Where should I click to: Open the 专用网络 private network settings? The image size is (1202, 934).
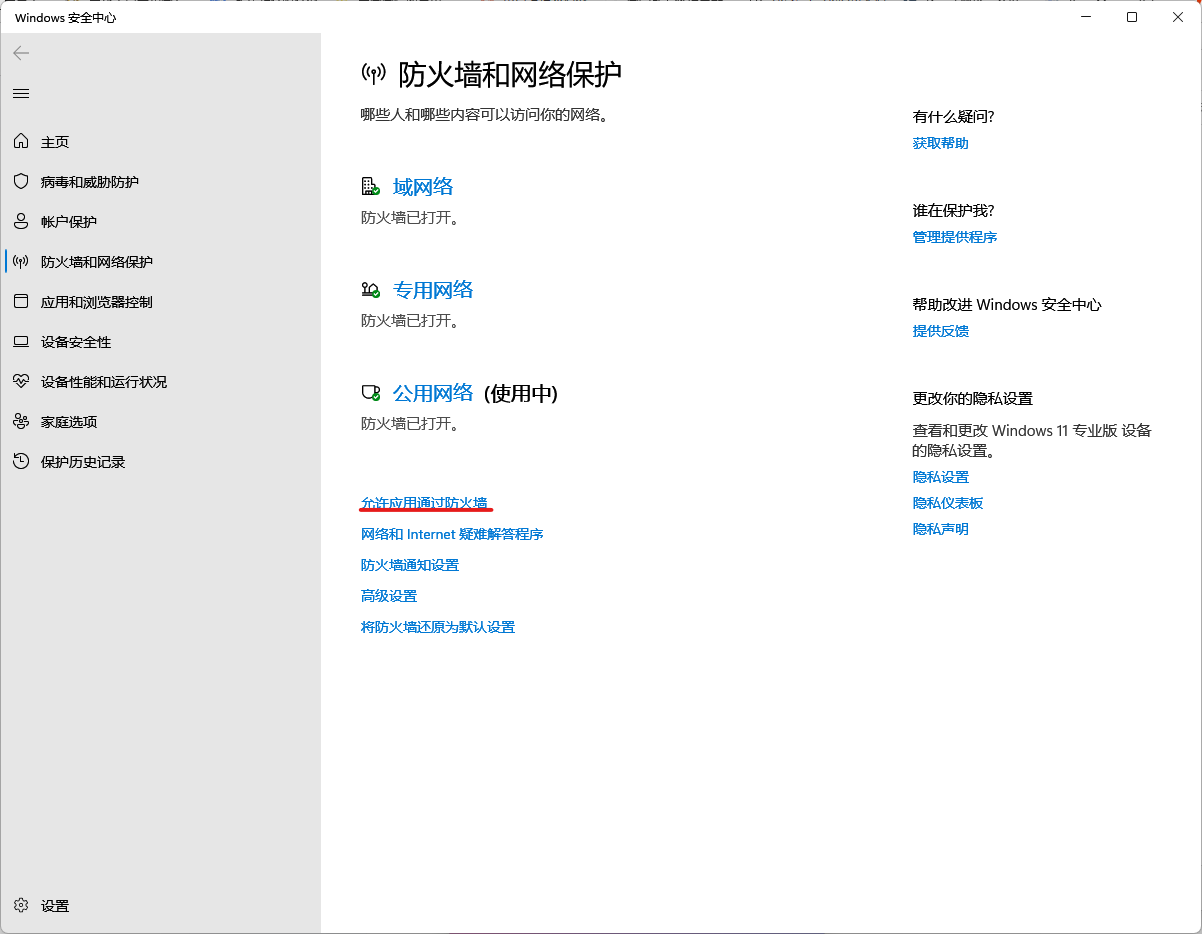pos(432,290)
